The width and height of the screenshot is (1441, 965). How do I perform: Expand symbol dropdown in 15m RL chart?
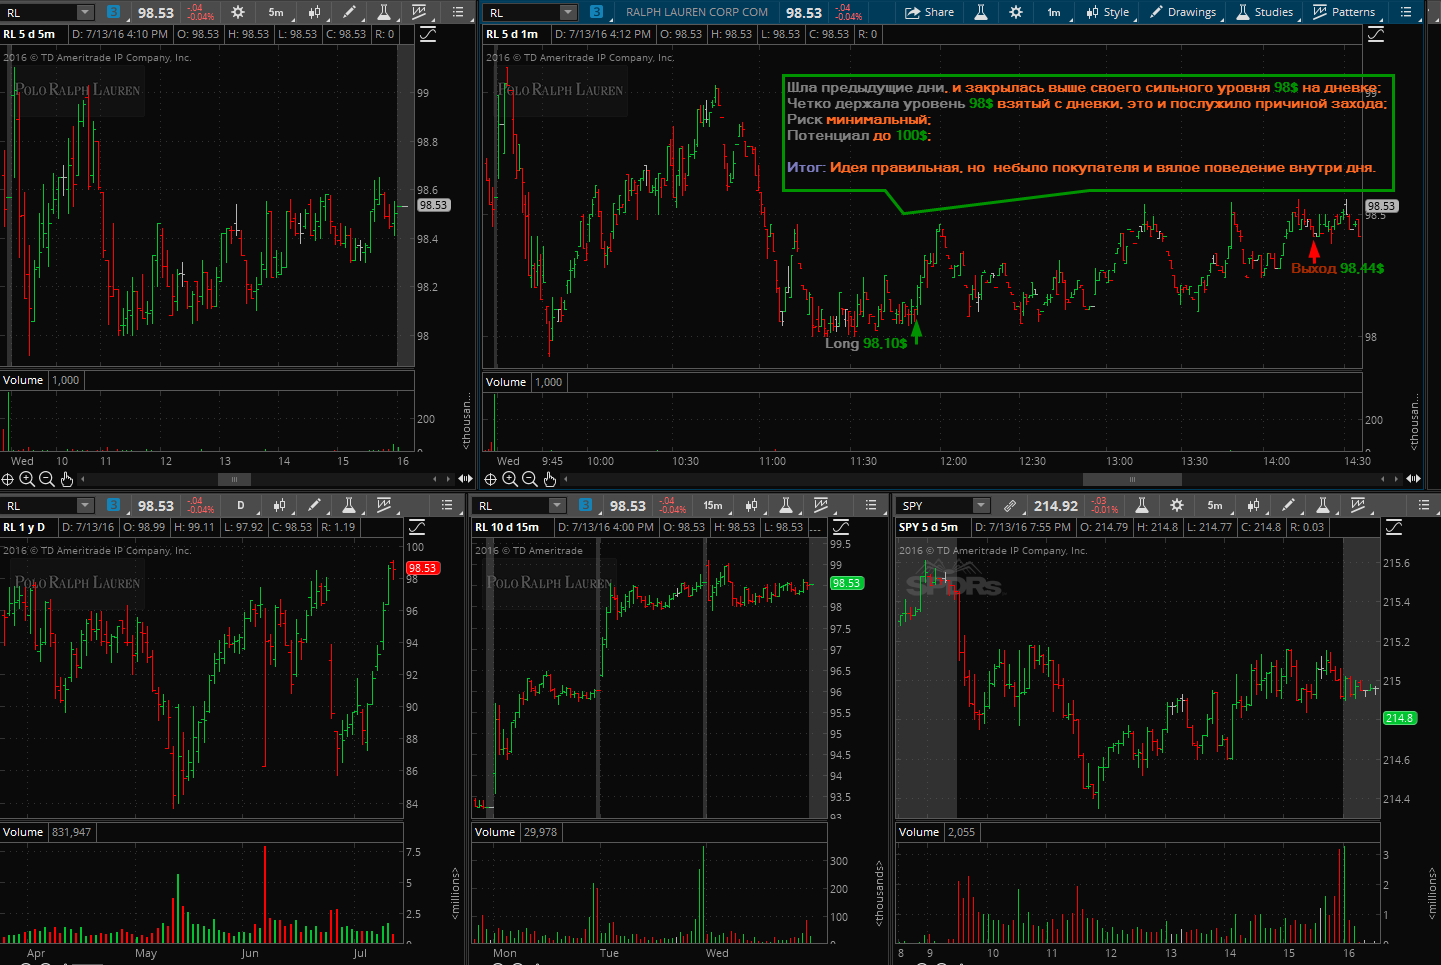point(557,505)
